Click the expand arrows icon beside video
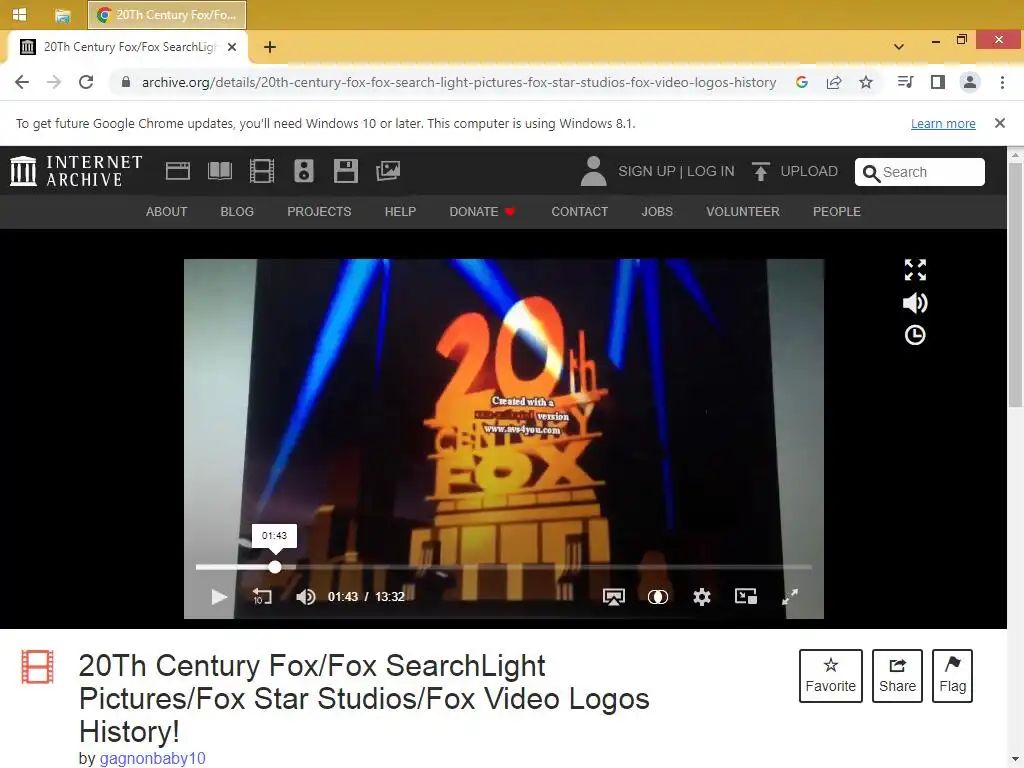 [x=915, y=270]
